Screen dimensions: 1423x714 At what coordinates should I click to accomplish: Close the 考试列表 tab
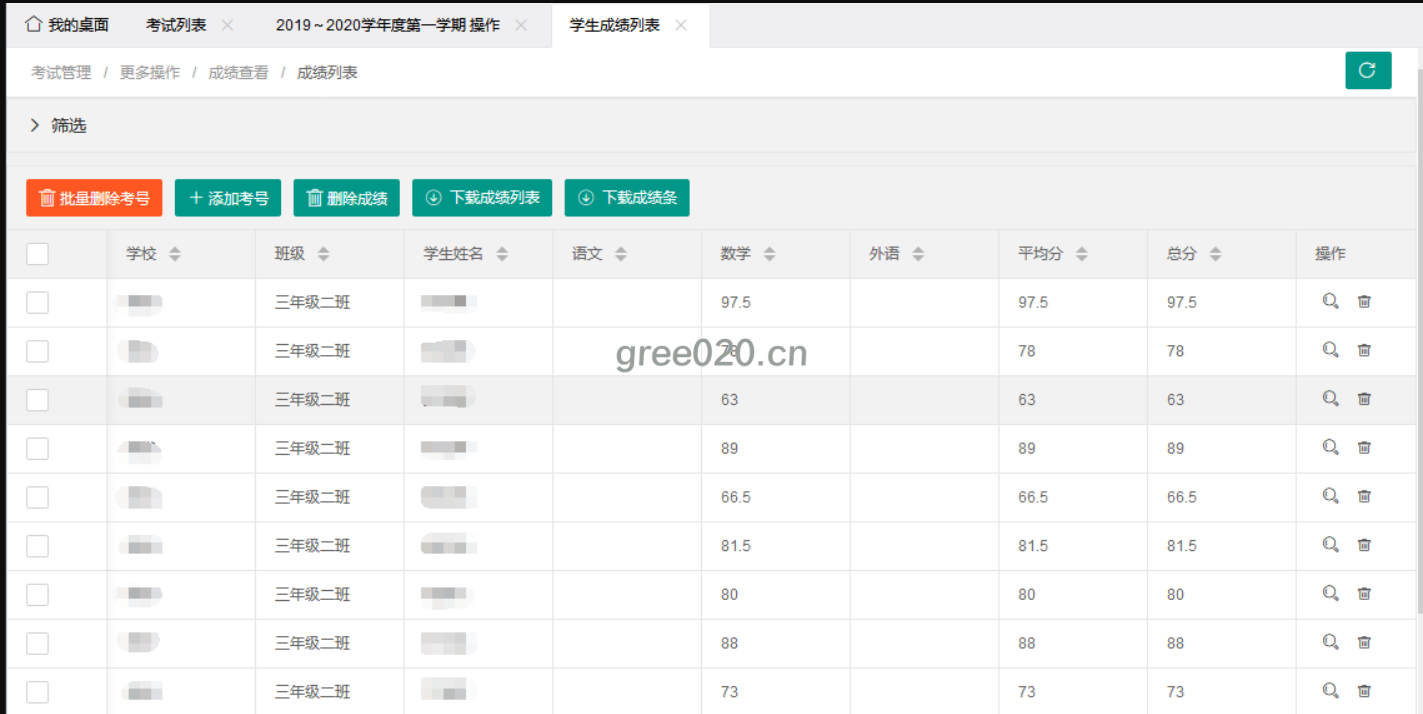click(228, 25)
